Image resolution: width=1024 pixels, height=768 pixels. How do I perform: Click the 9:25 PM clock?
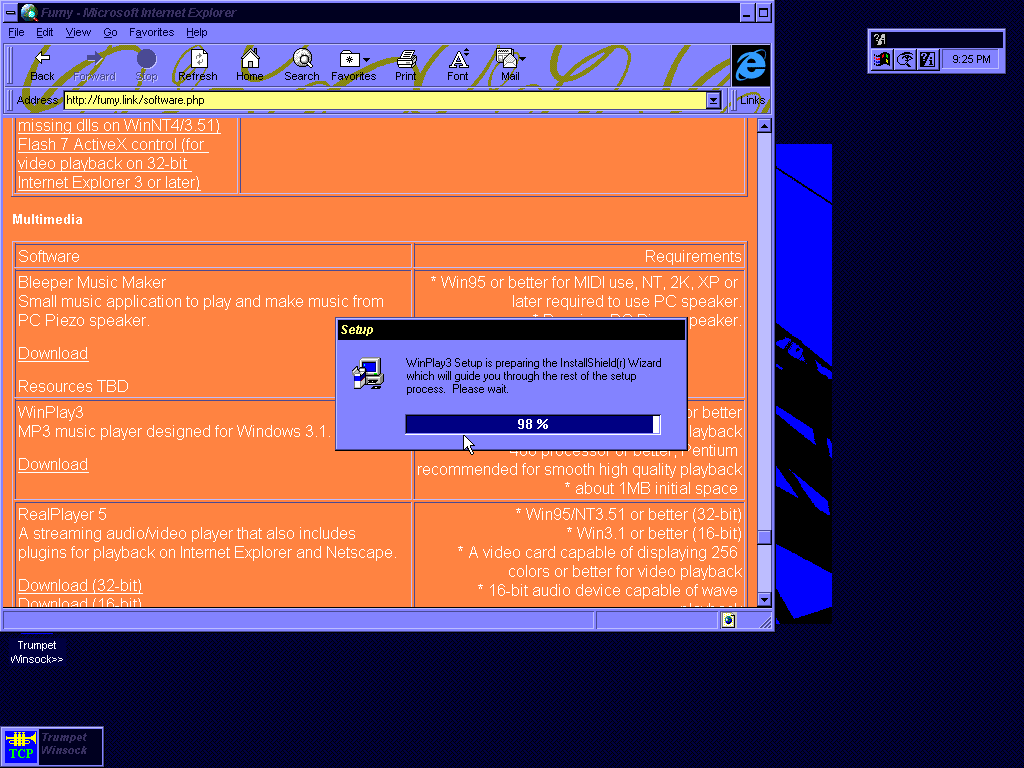pyautogui.click(x=971, y=59)
